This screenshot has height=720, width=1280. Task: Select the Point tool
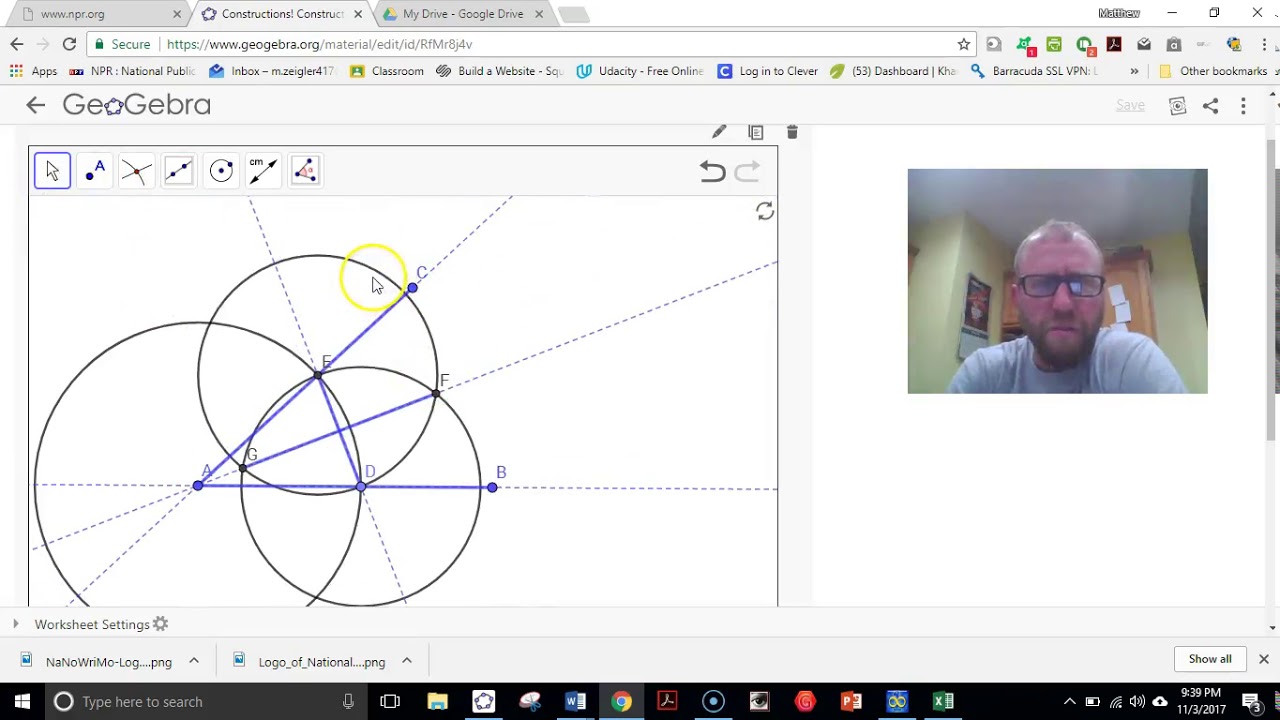(x=95, y=170)
